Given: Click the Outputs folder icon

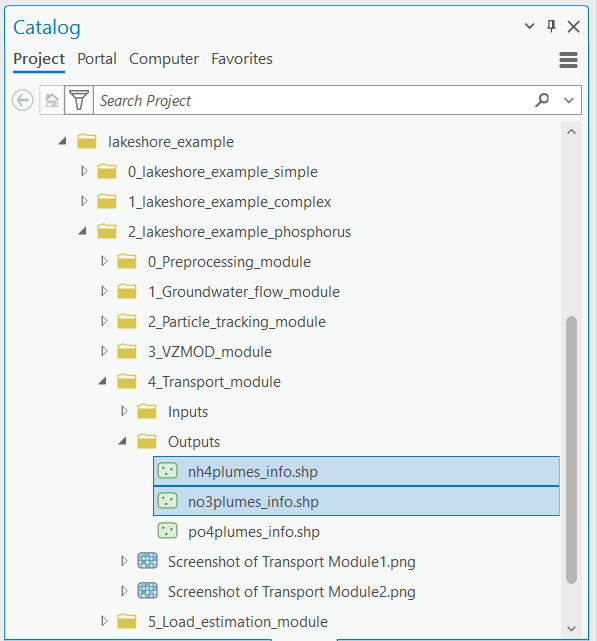Looking at the screenshot, I should point(147,442).
